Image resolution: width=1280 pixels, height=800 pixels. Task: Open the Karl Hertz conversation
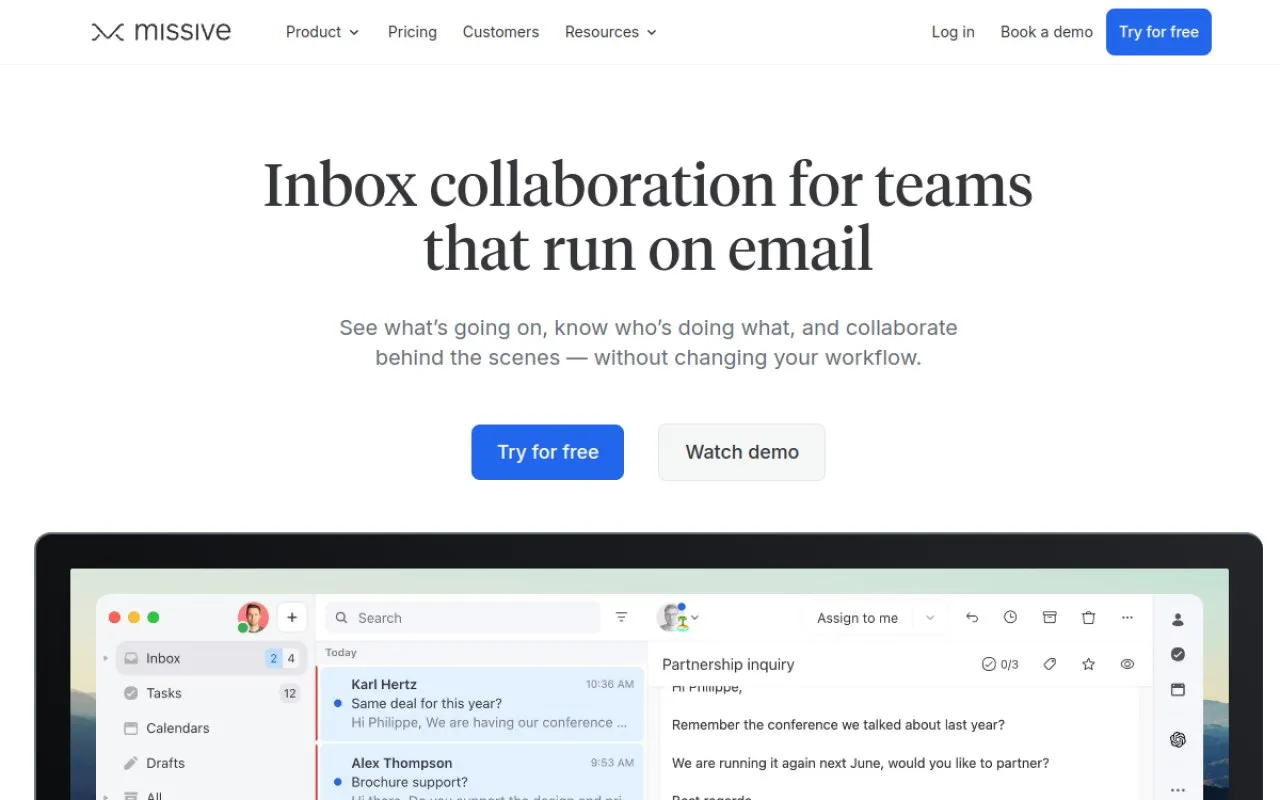click(x=481, y=703)
